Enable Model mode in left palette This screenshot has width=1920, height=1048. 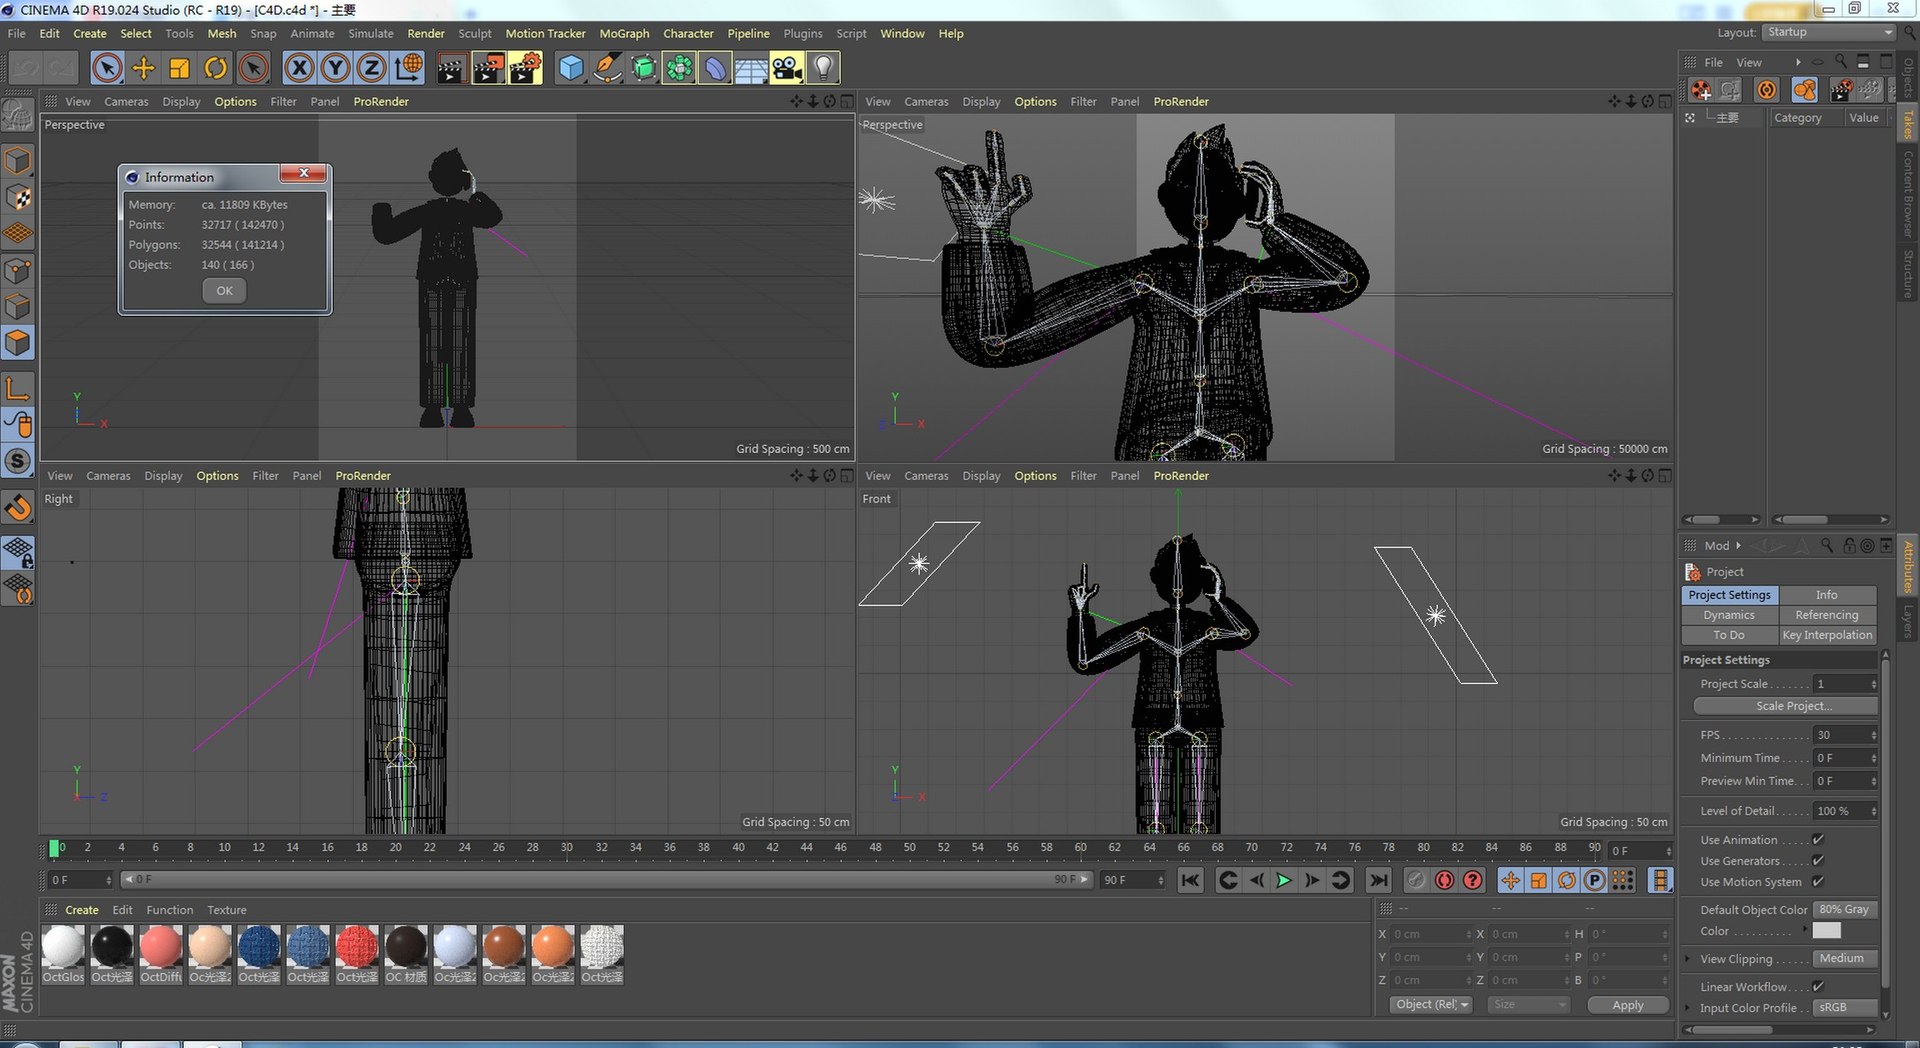18,161
